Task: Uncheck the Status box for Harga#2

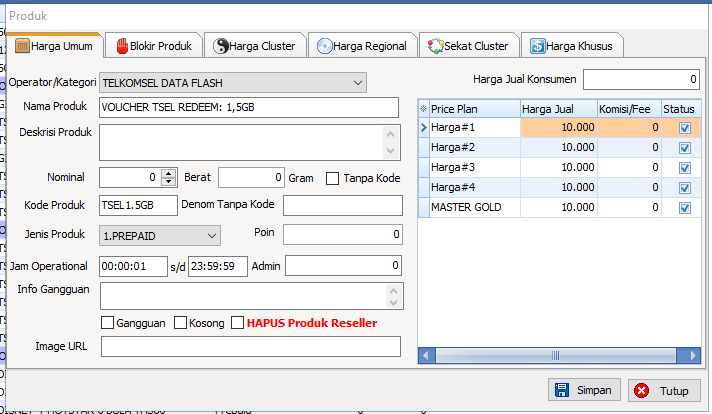Action: pyautogui.click(x=685, y=148)
